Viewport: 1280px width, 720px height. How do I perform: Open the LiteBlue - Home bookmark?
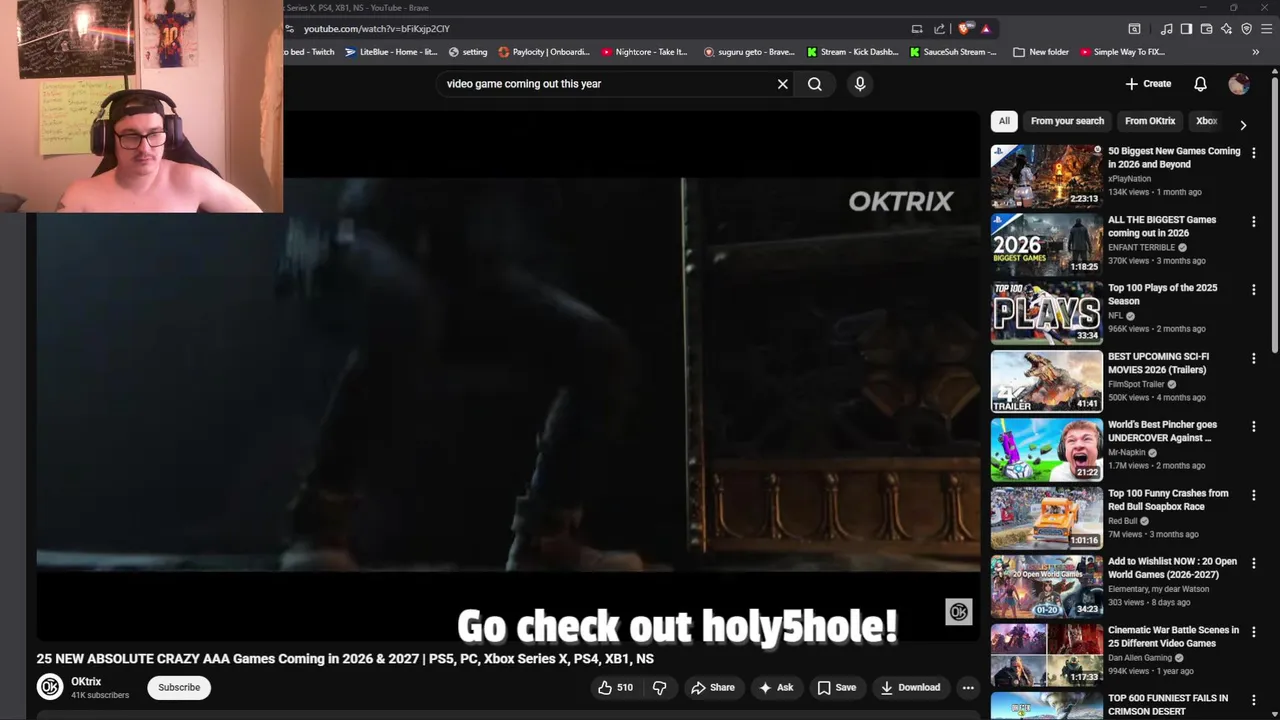click(x=391, y=52)
